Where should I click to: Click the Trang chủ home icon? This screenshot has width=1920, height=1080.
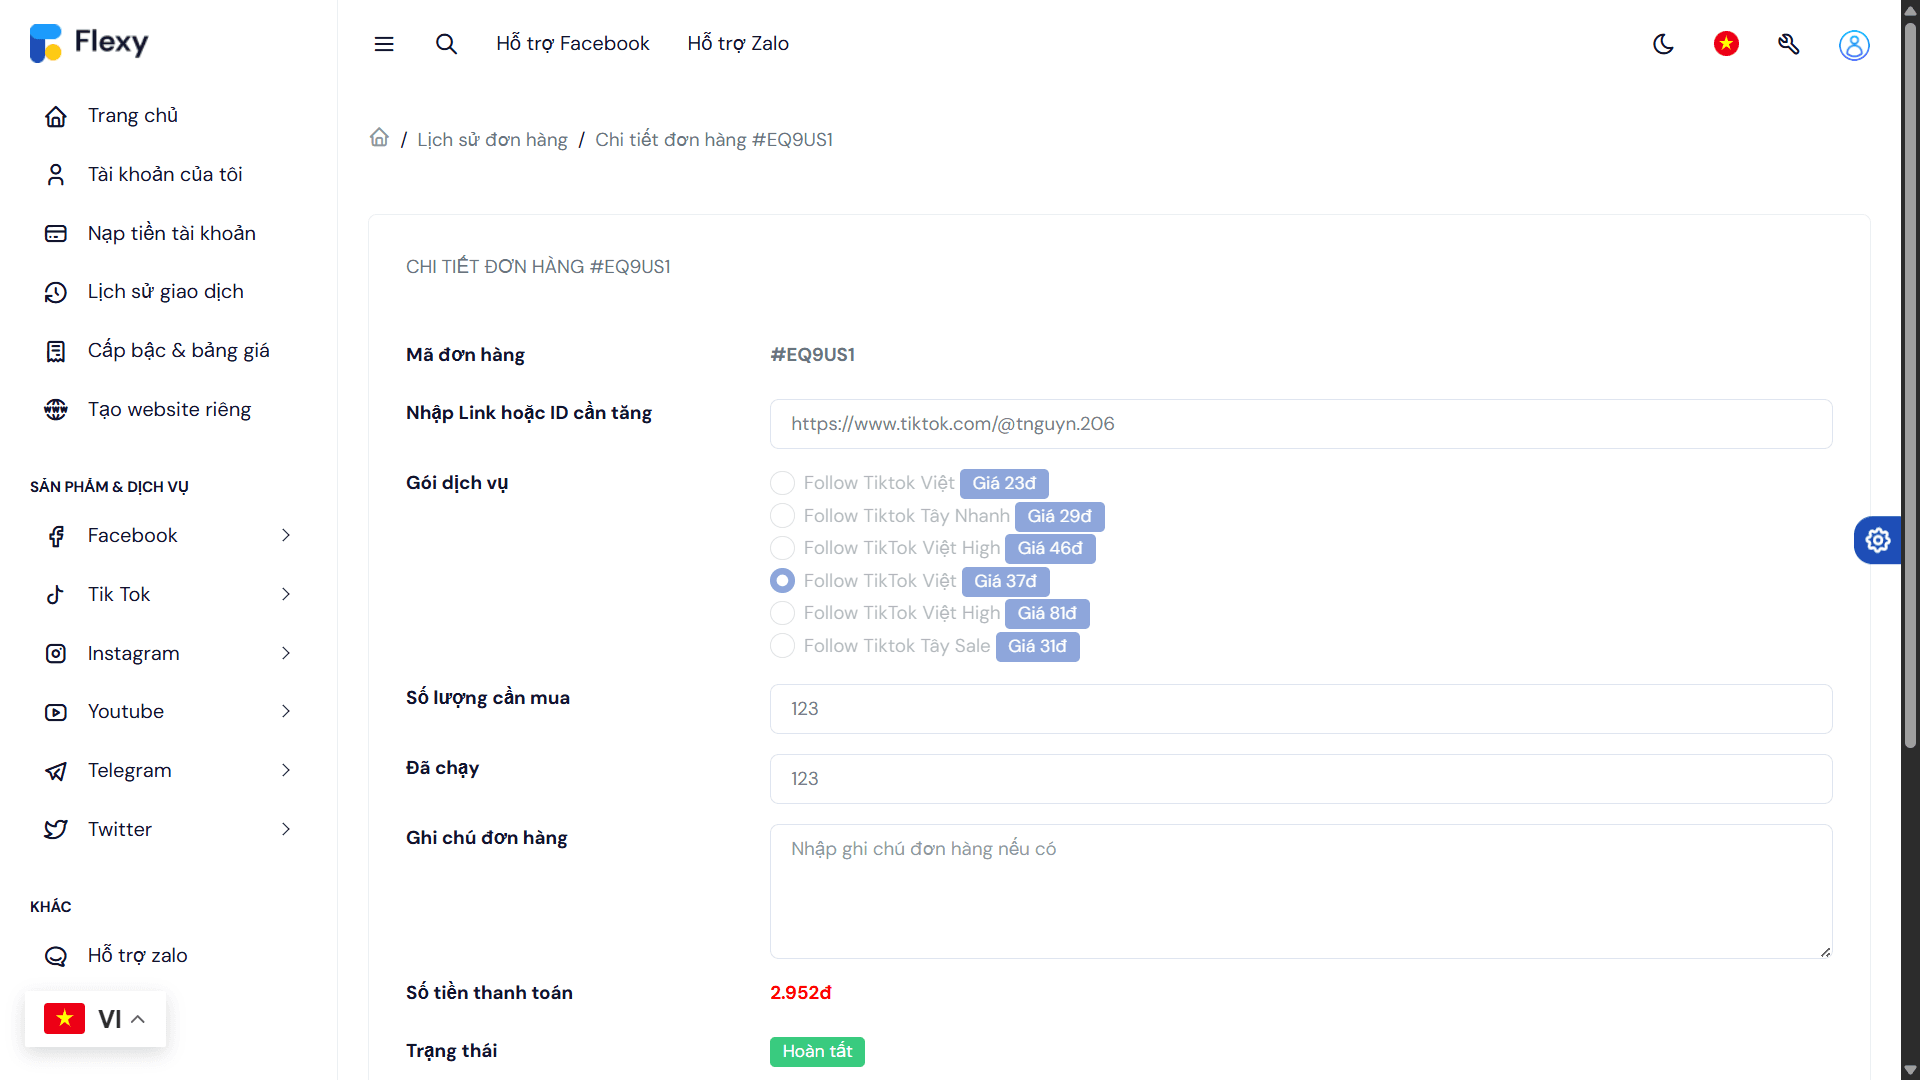(56, 116)
